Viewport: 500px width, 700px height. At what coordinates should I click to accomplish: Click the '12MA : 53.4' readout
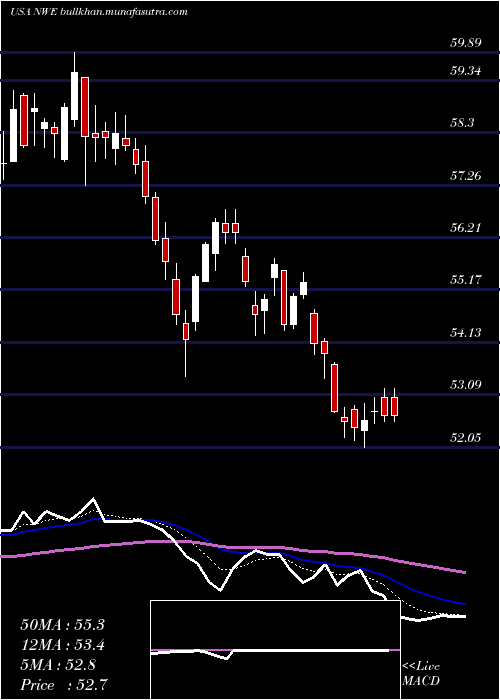point(62,645)
